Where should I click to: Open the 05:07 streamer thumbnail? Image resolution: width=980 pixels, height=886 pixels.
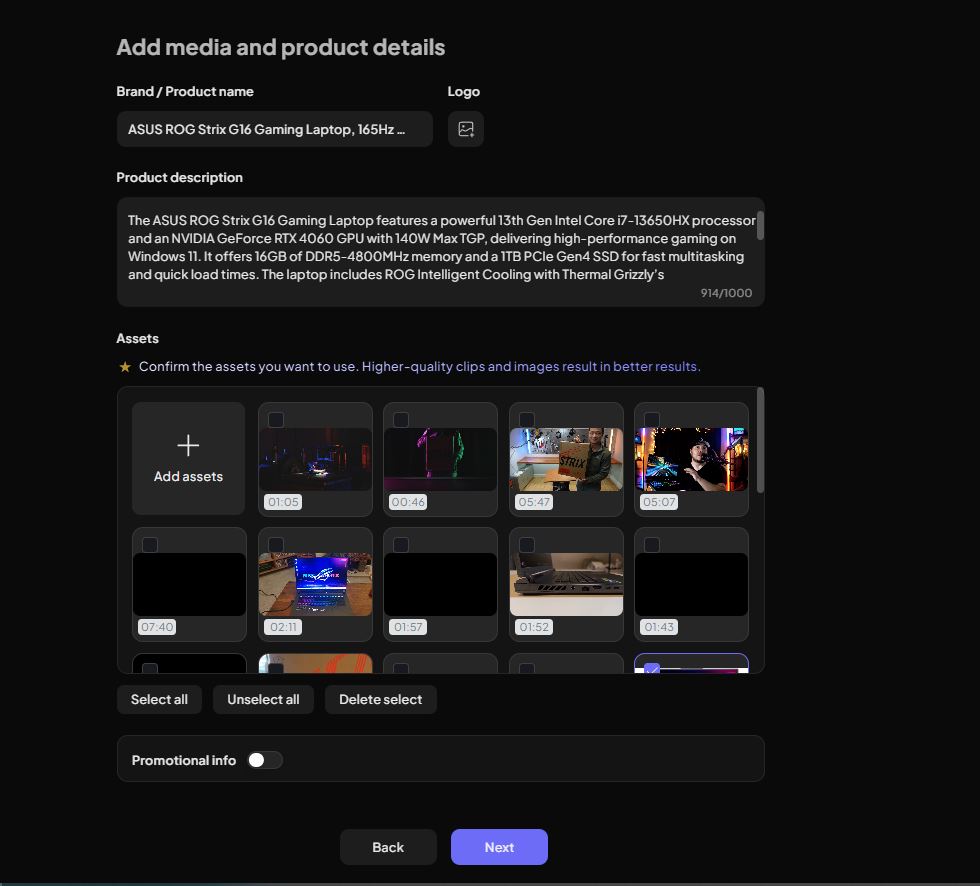click(x=691, y=459)
